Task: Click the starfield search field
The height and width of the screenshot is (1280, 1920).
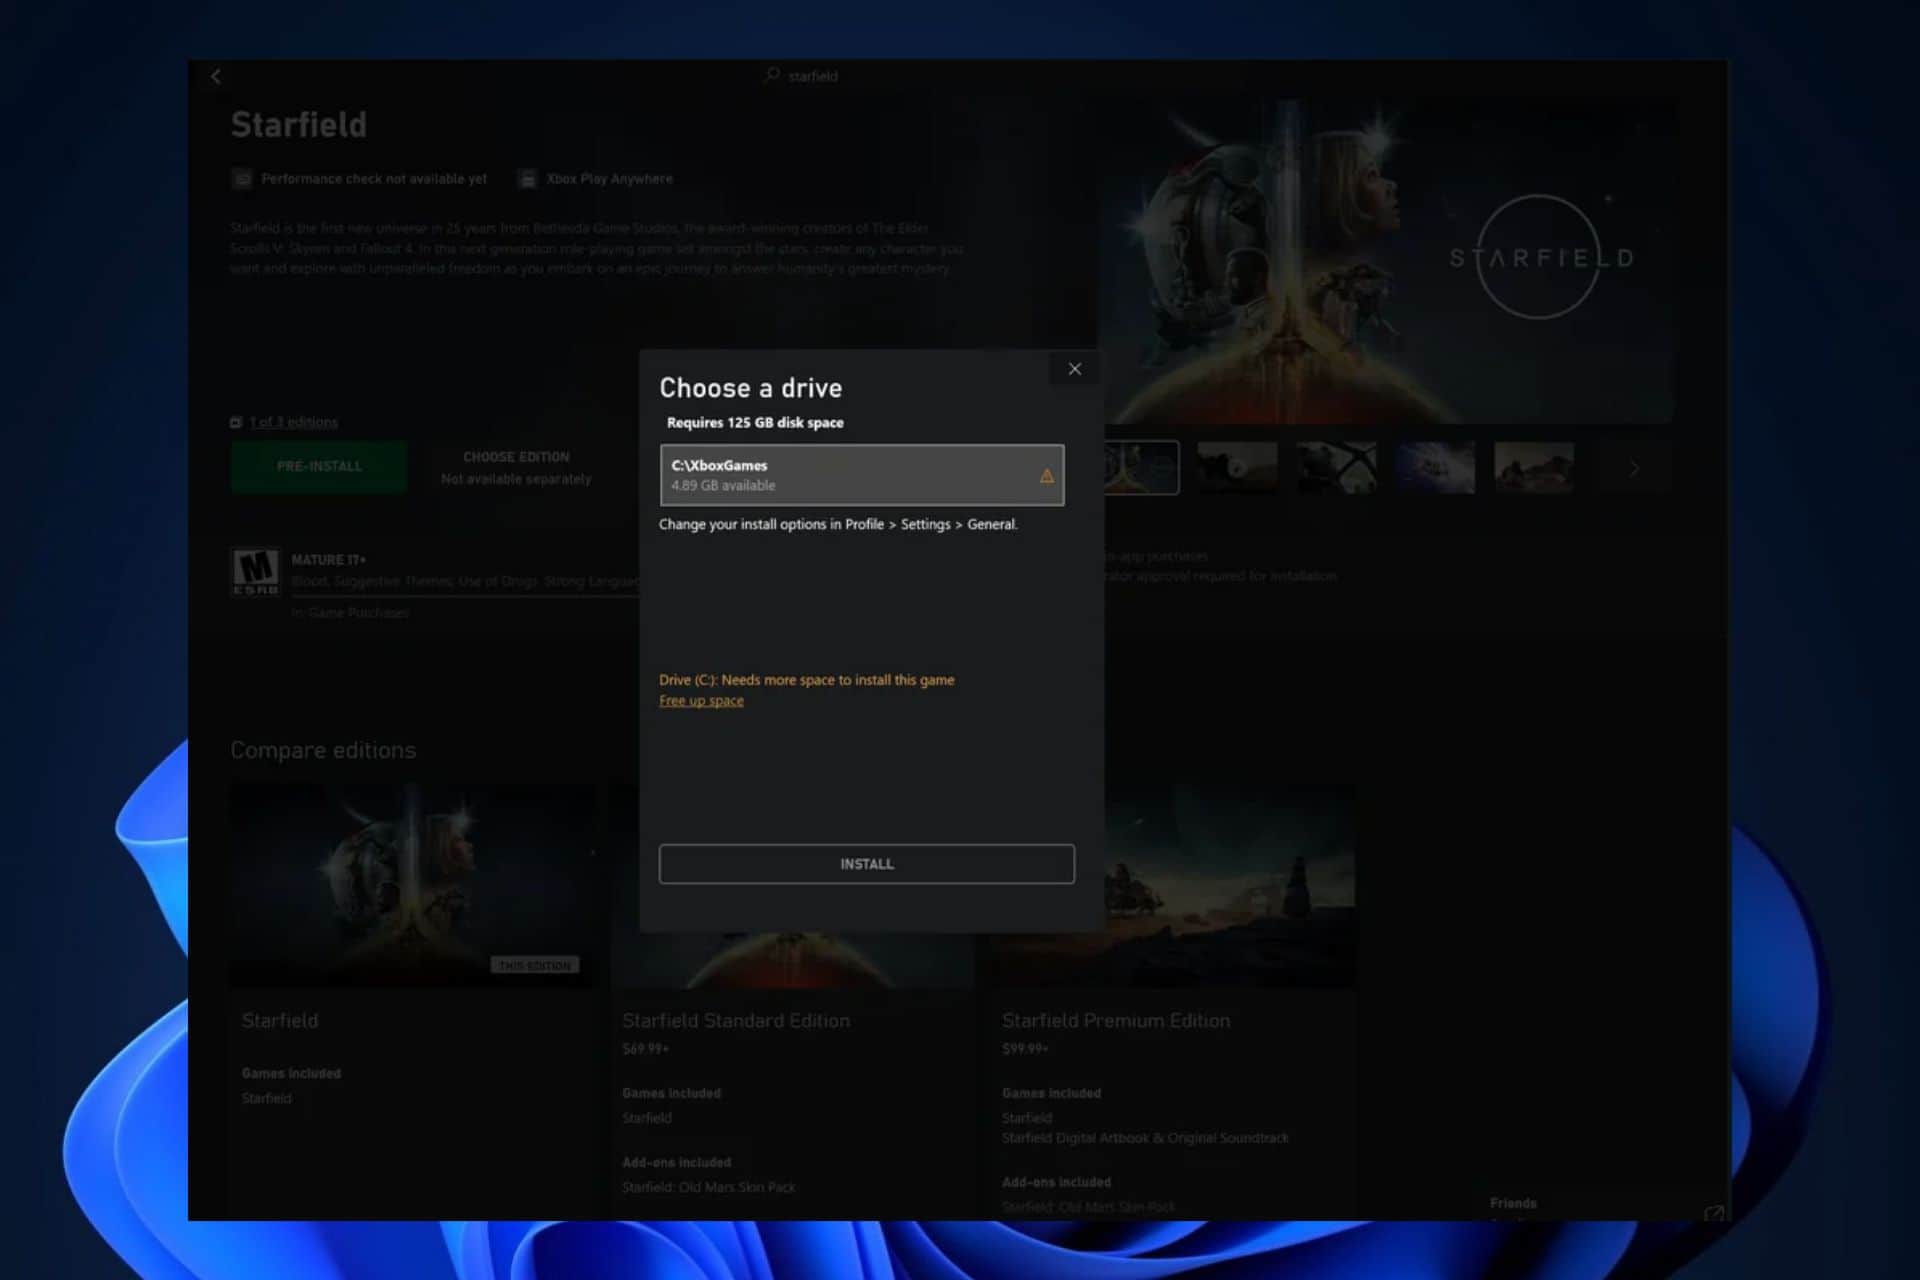Action: [812, 76]
